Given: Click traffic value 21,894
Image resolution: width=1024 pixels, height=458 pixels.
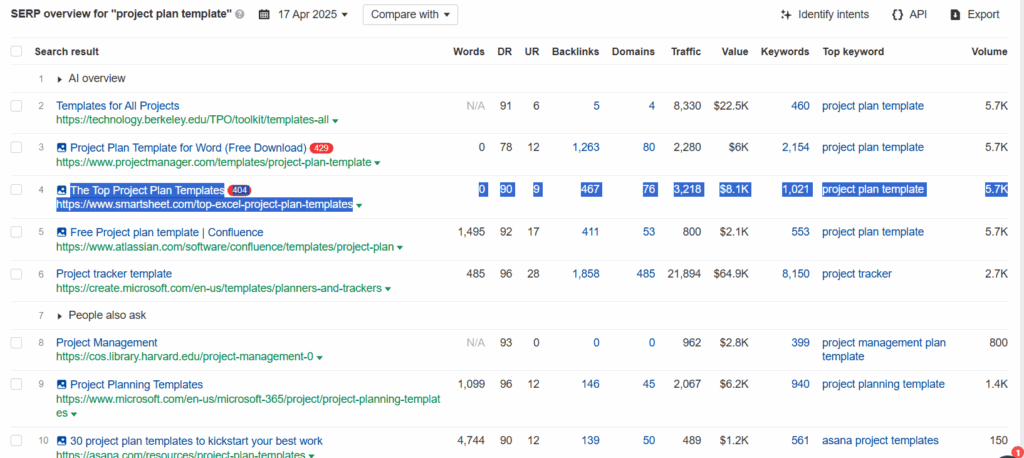Looking at the screenshot, I should 684,274.
